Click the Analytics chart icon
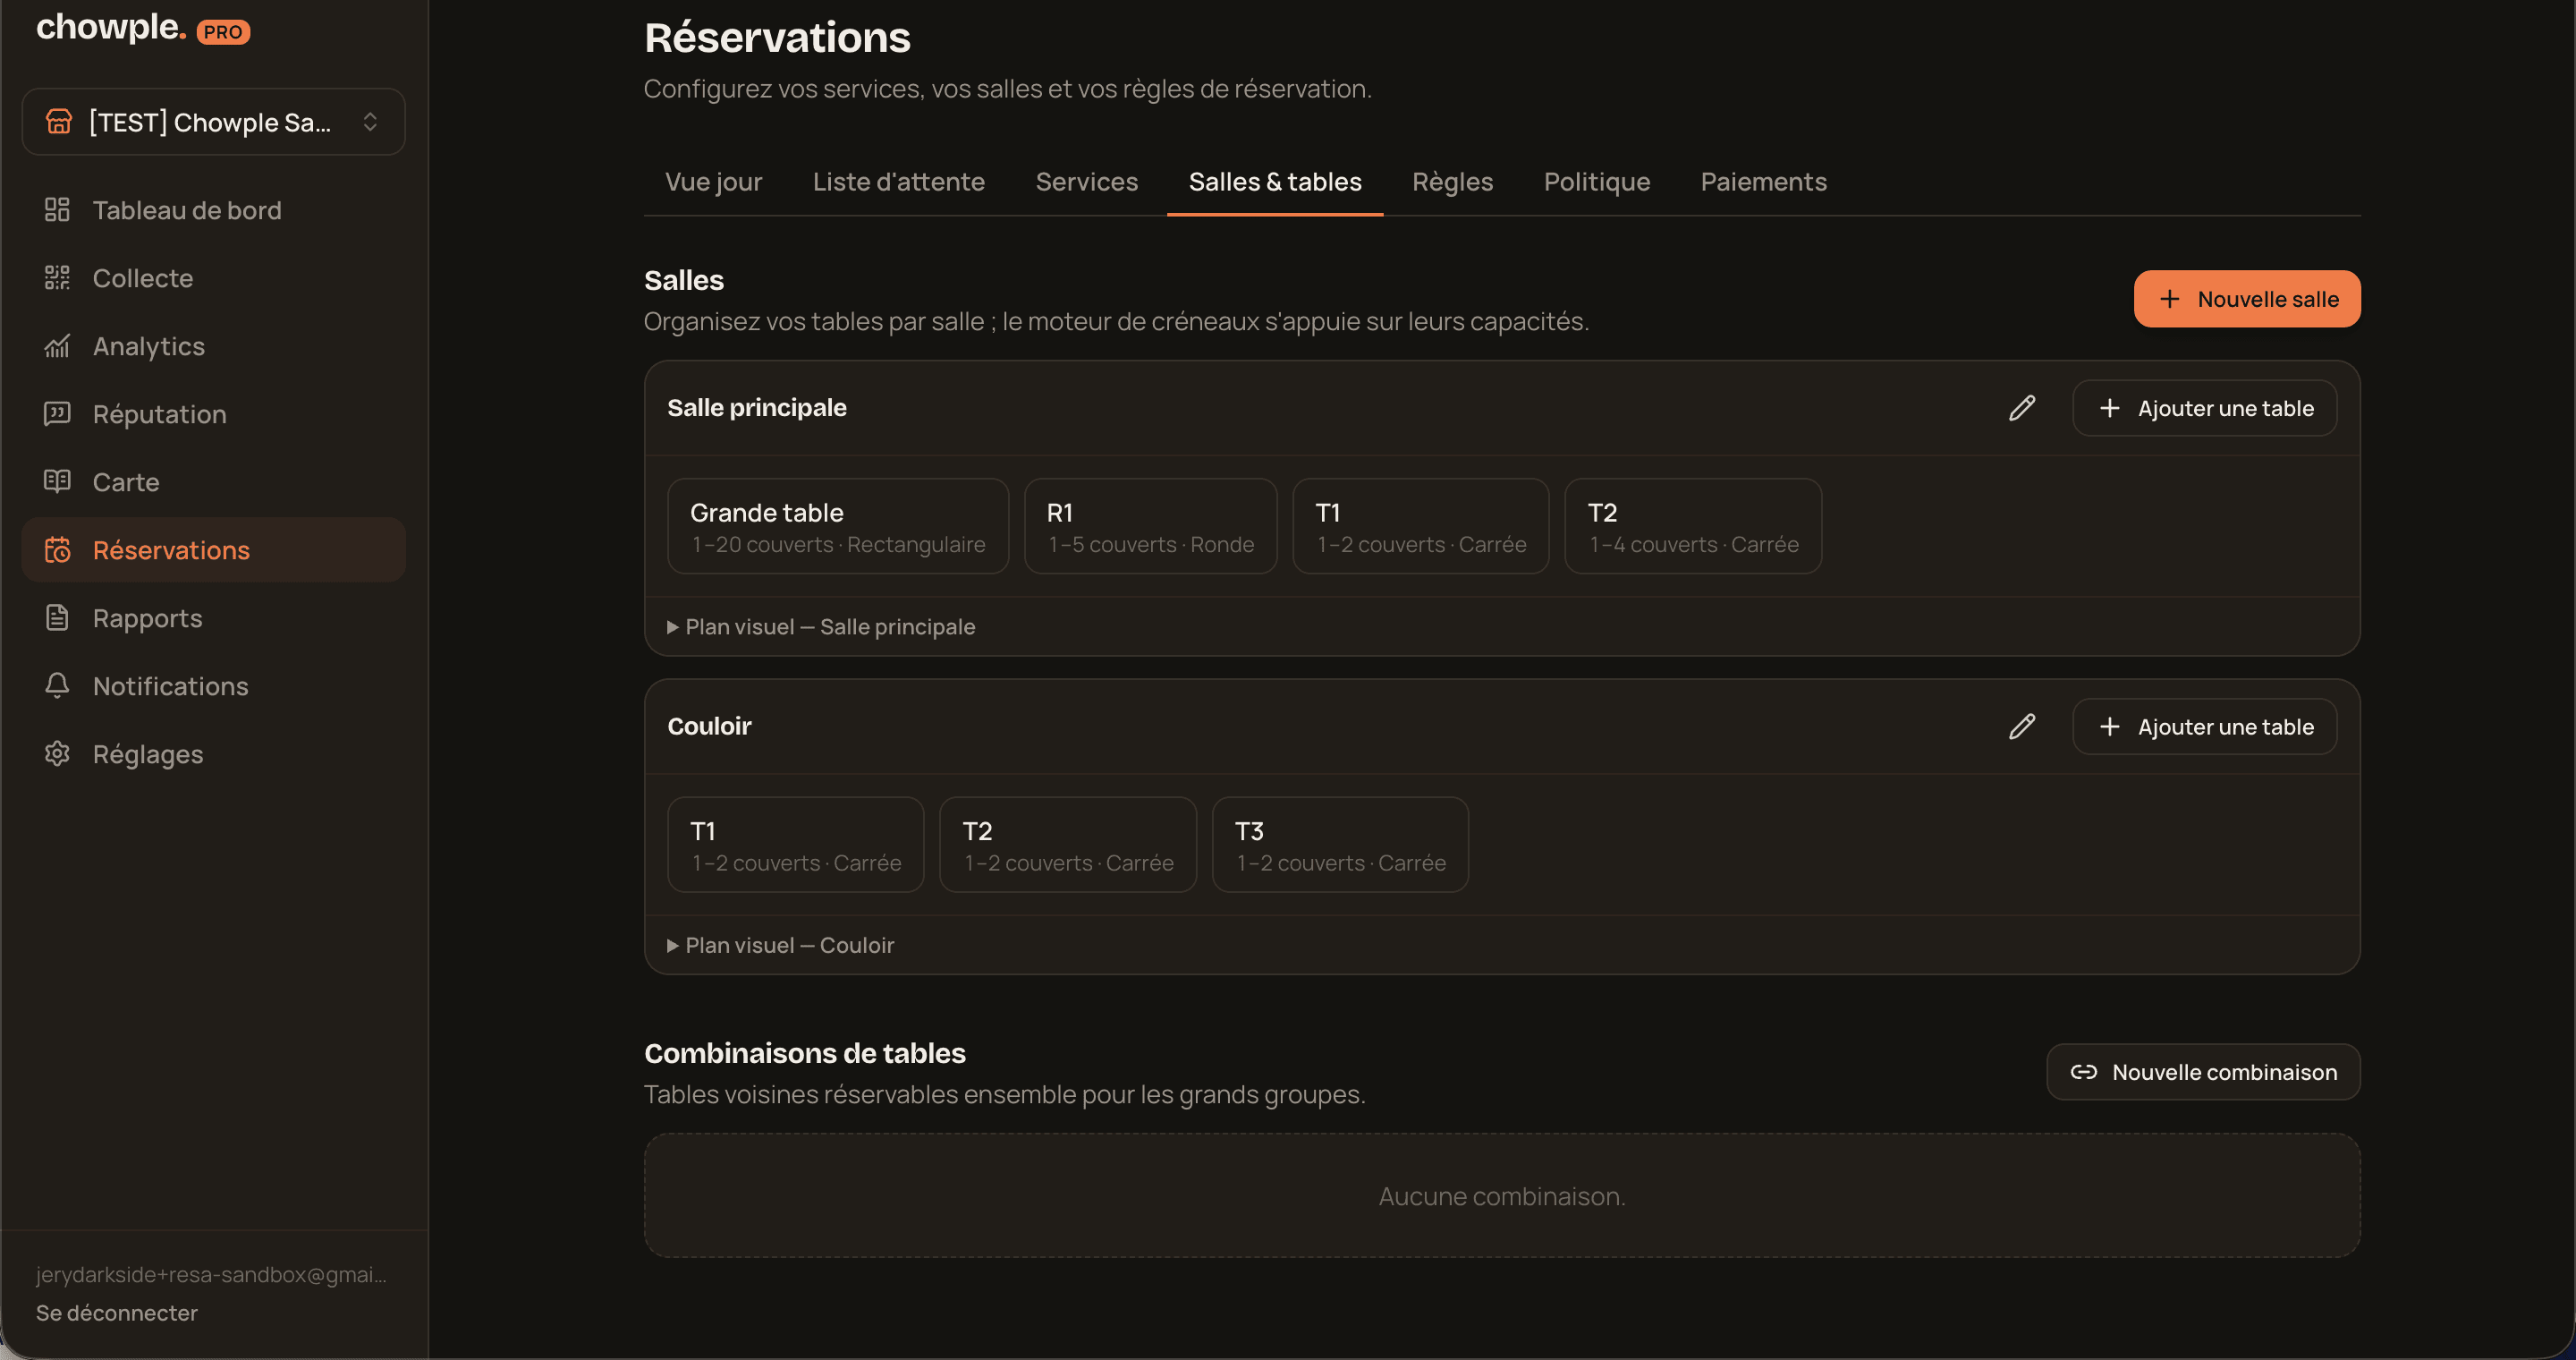The height and width of the screenshot is (1360, 2576). [x=57, y=346]
